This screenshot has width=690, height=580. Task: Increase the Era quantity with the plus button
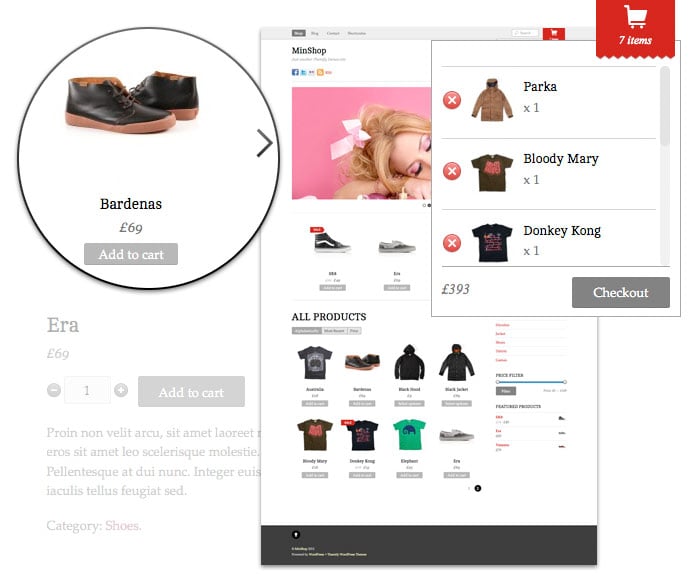click(x=121, y=390)
